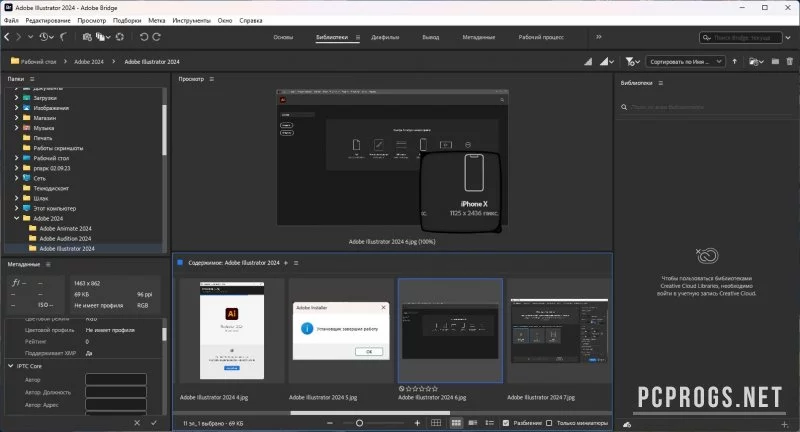Click the get photos from camera icon

(x=87, y=37)
